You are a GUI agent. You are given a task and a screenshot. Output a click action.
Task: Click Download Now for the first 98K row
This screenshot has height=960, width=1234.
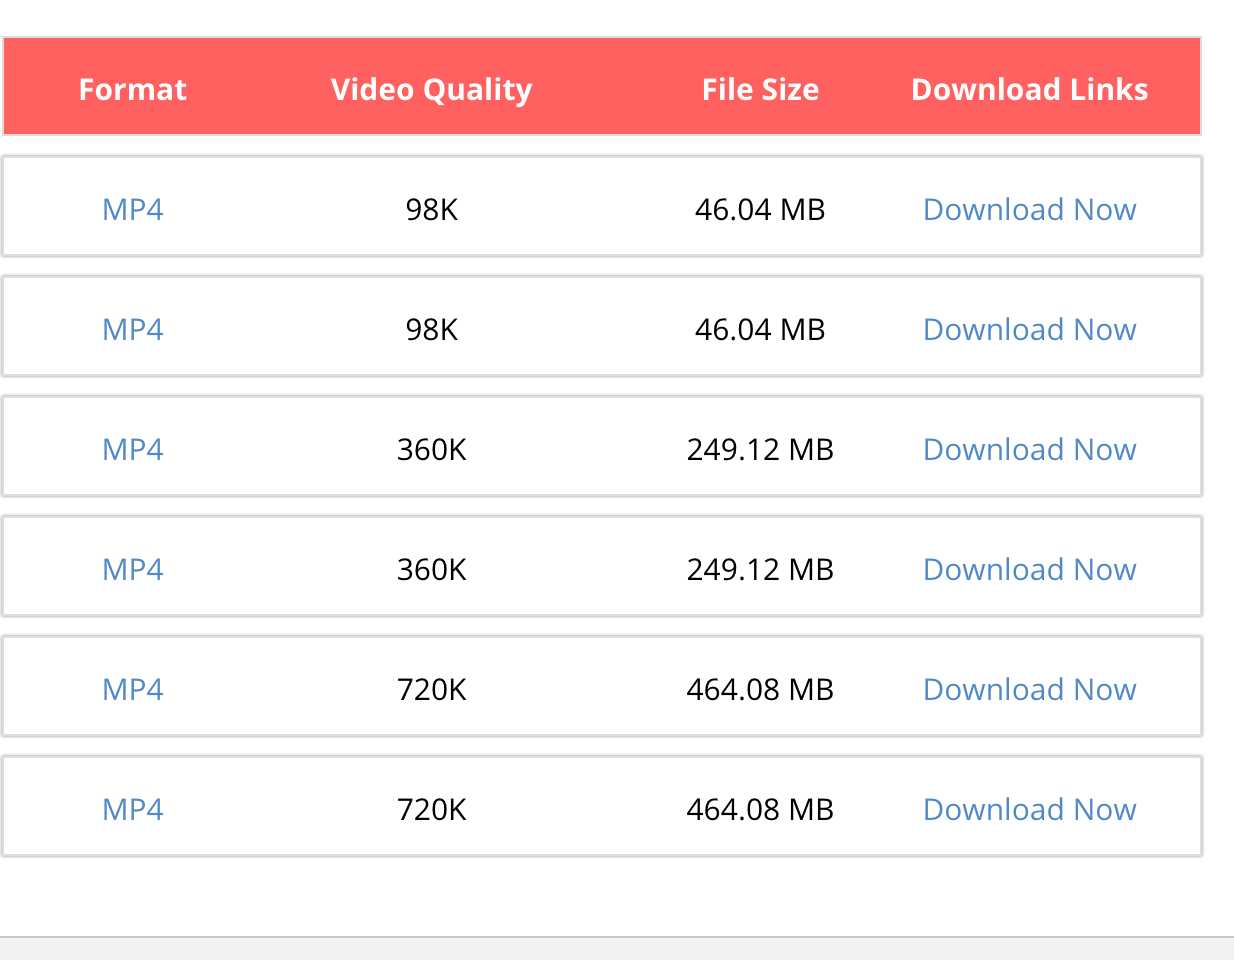[x=1029, y=210]
